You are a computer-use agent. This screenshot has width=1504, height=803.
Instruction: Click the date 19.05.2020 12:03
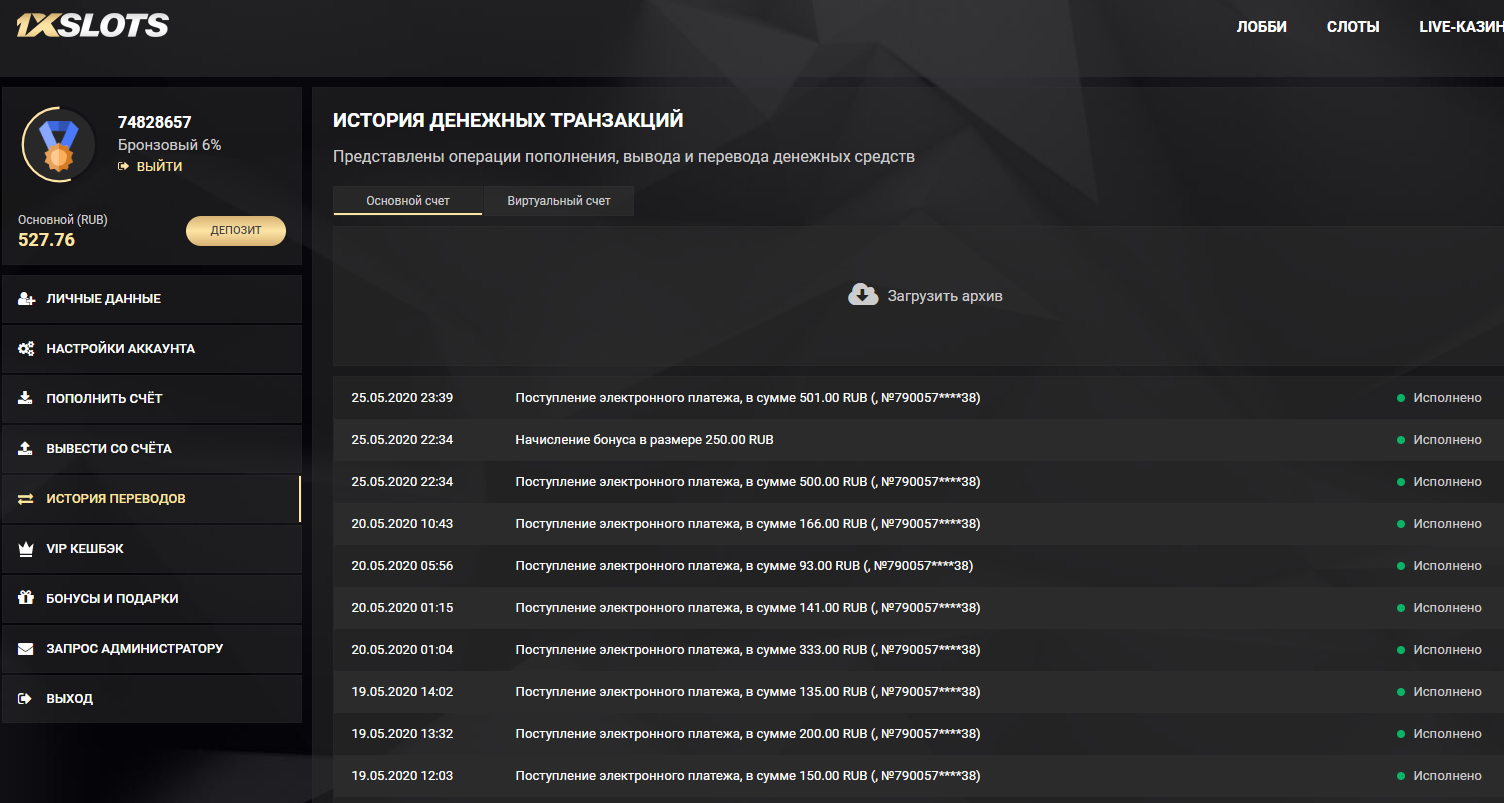(x=402, y=776)
